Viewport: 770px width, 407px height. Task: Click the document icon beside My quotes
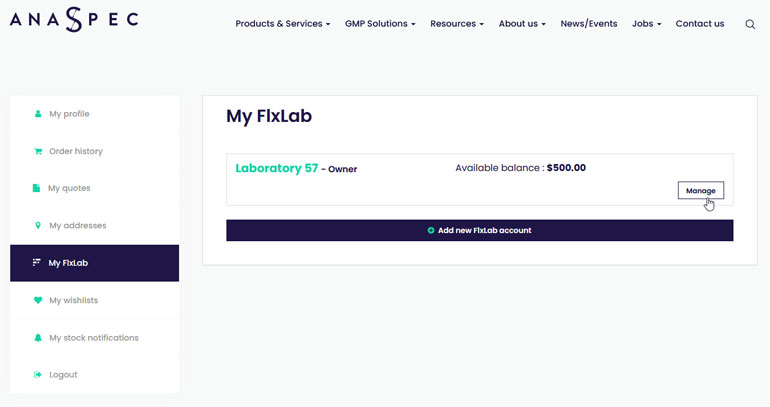pos(36,188)
